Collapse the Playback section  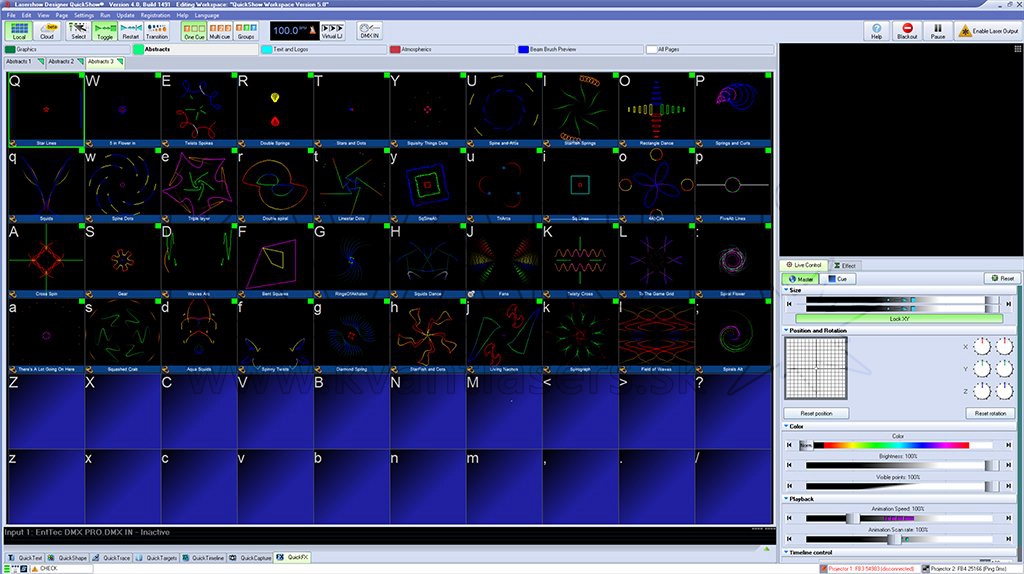(x=786, y=499)
